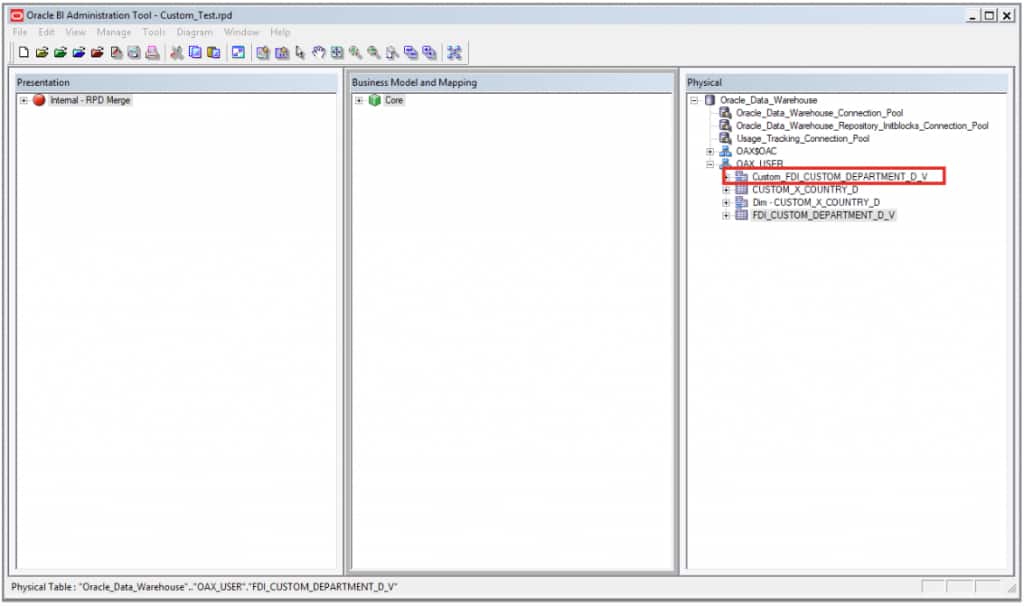
Task: Open the Tools menu
Action: point(153,32)
